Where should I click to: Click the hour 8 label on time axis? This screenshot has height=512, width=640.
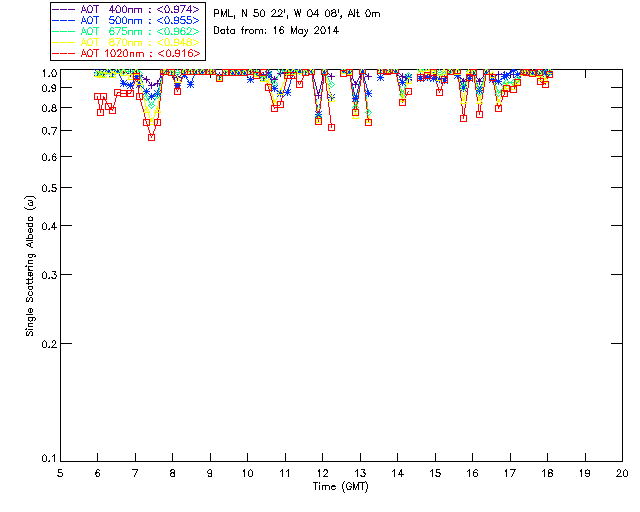point(173,473)
